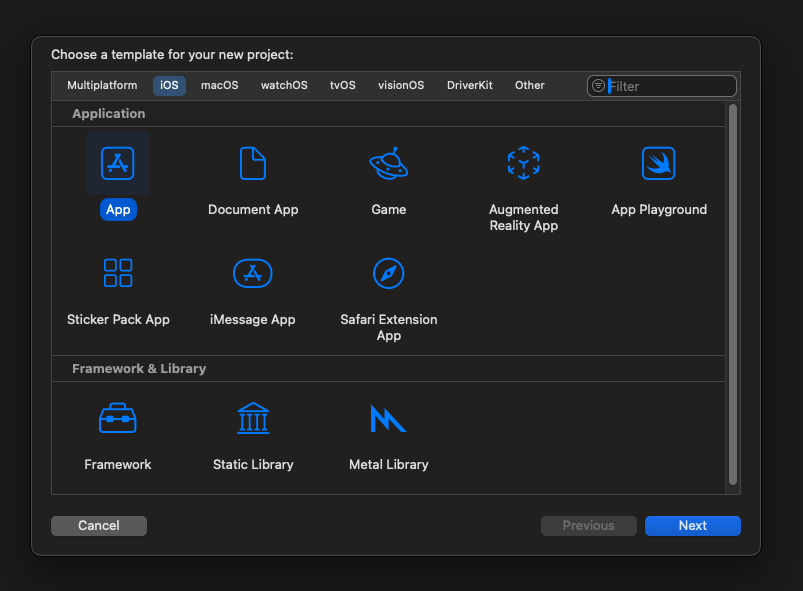
Task: Open the watchOS platform tab
Action: click(x=284, y=86)
